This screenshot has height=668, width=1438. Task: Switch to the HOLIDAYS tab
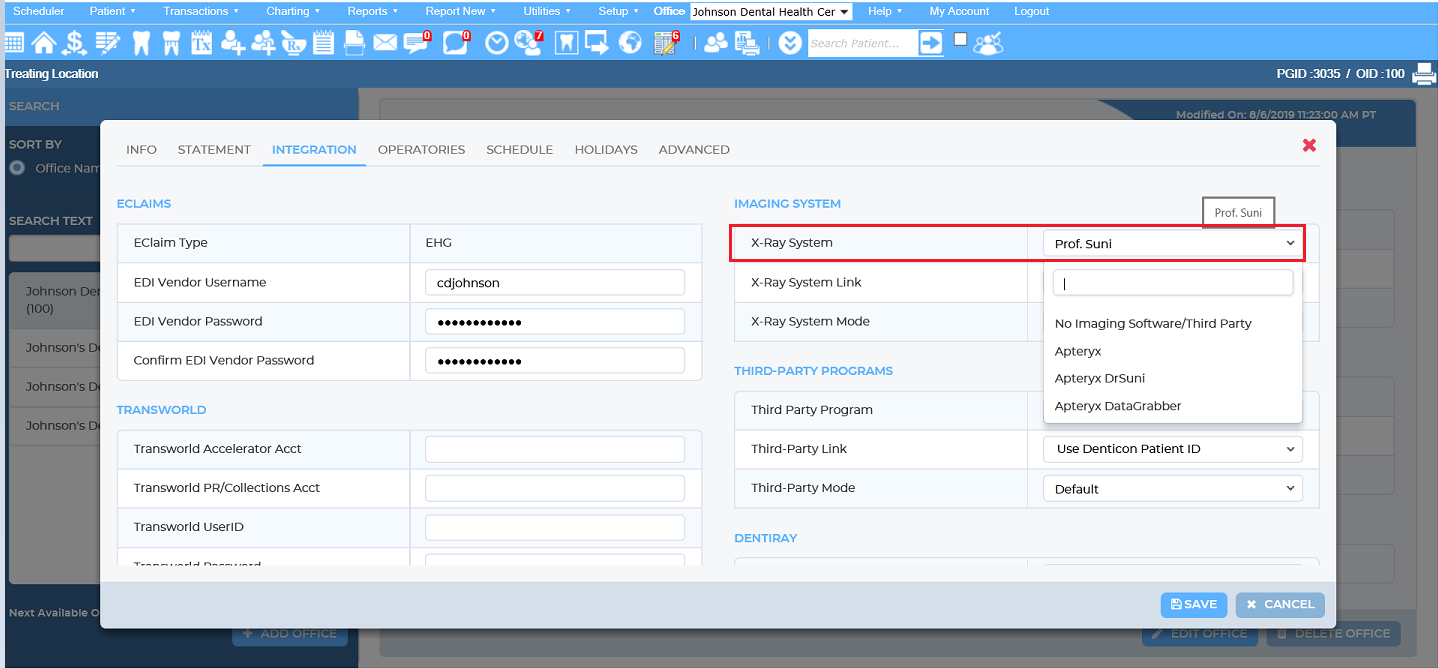pyautogui.click(x=606, y=149)
